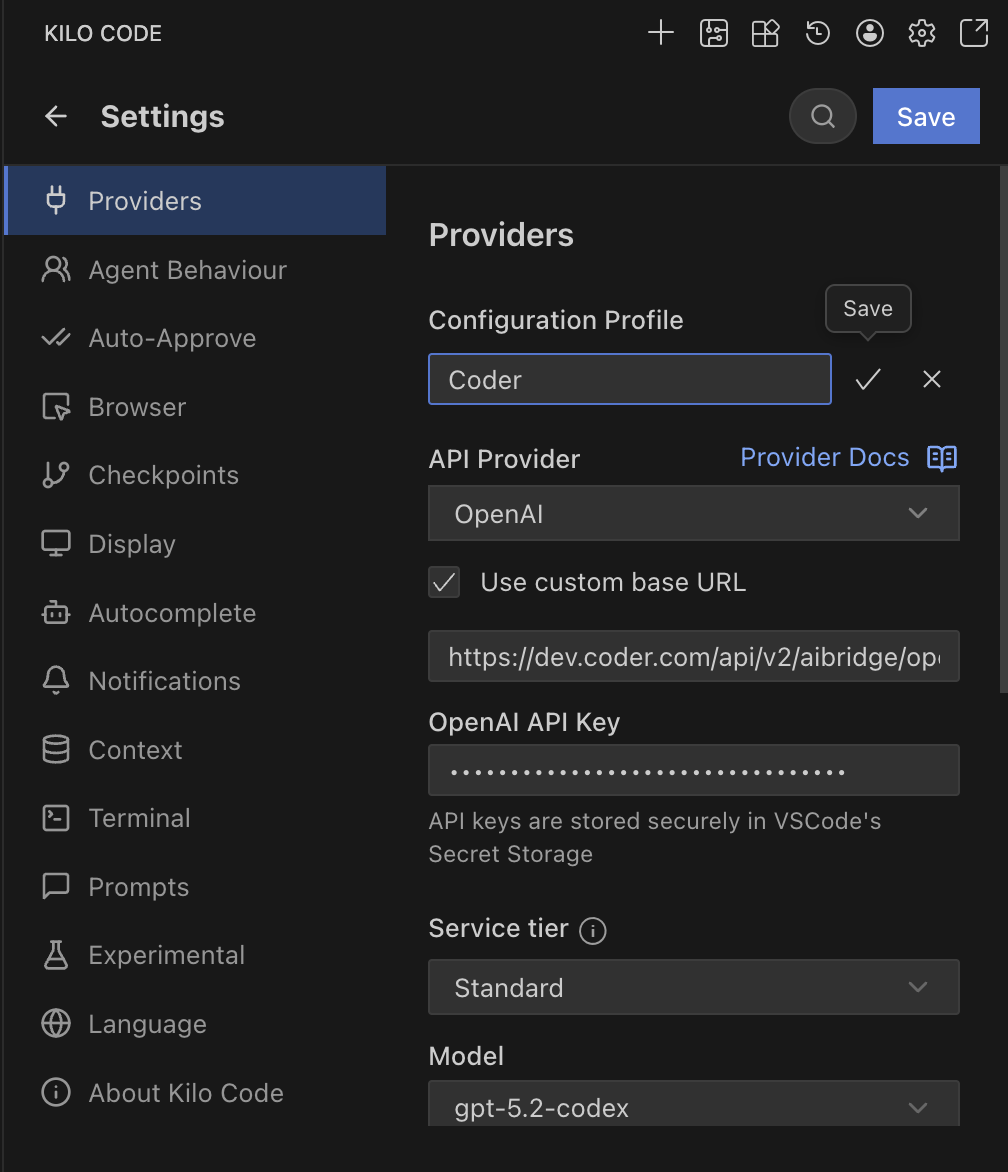Open the Marketplace icon
The image size is (1008, 1172).
coord(765,33)
